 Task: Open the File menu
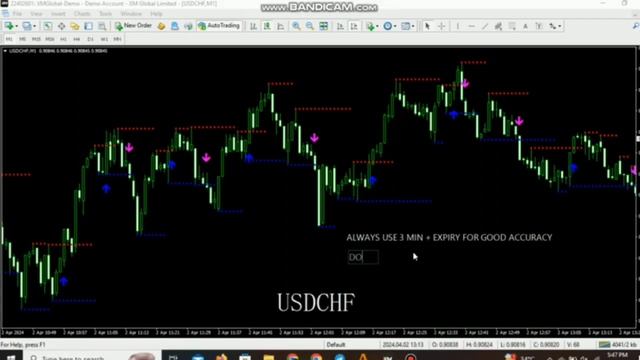17,13
